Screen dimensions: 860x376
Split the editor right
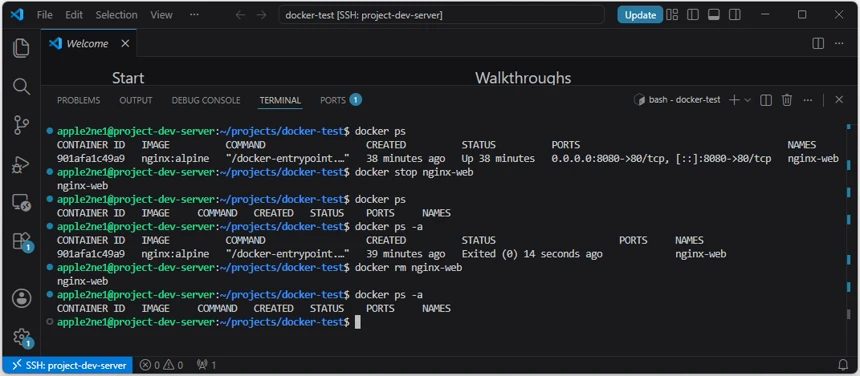tap(818, 43)
